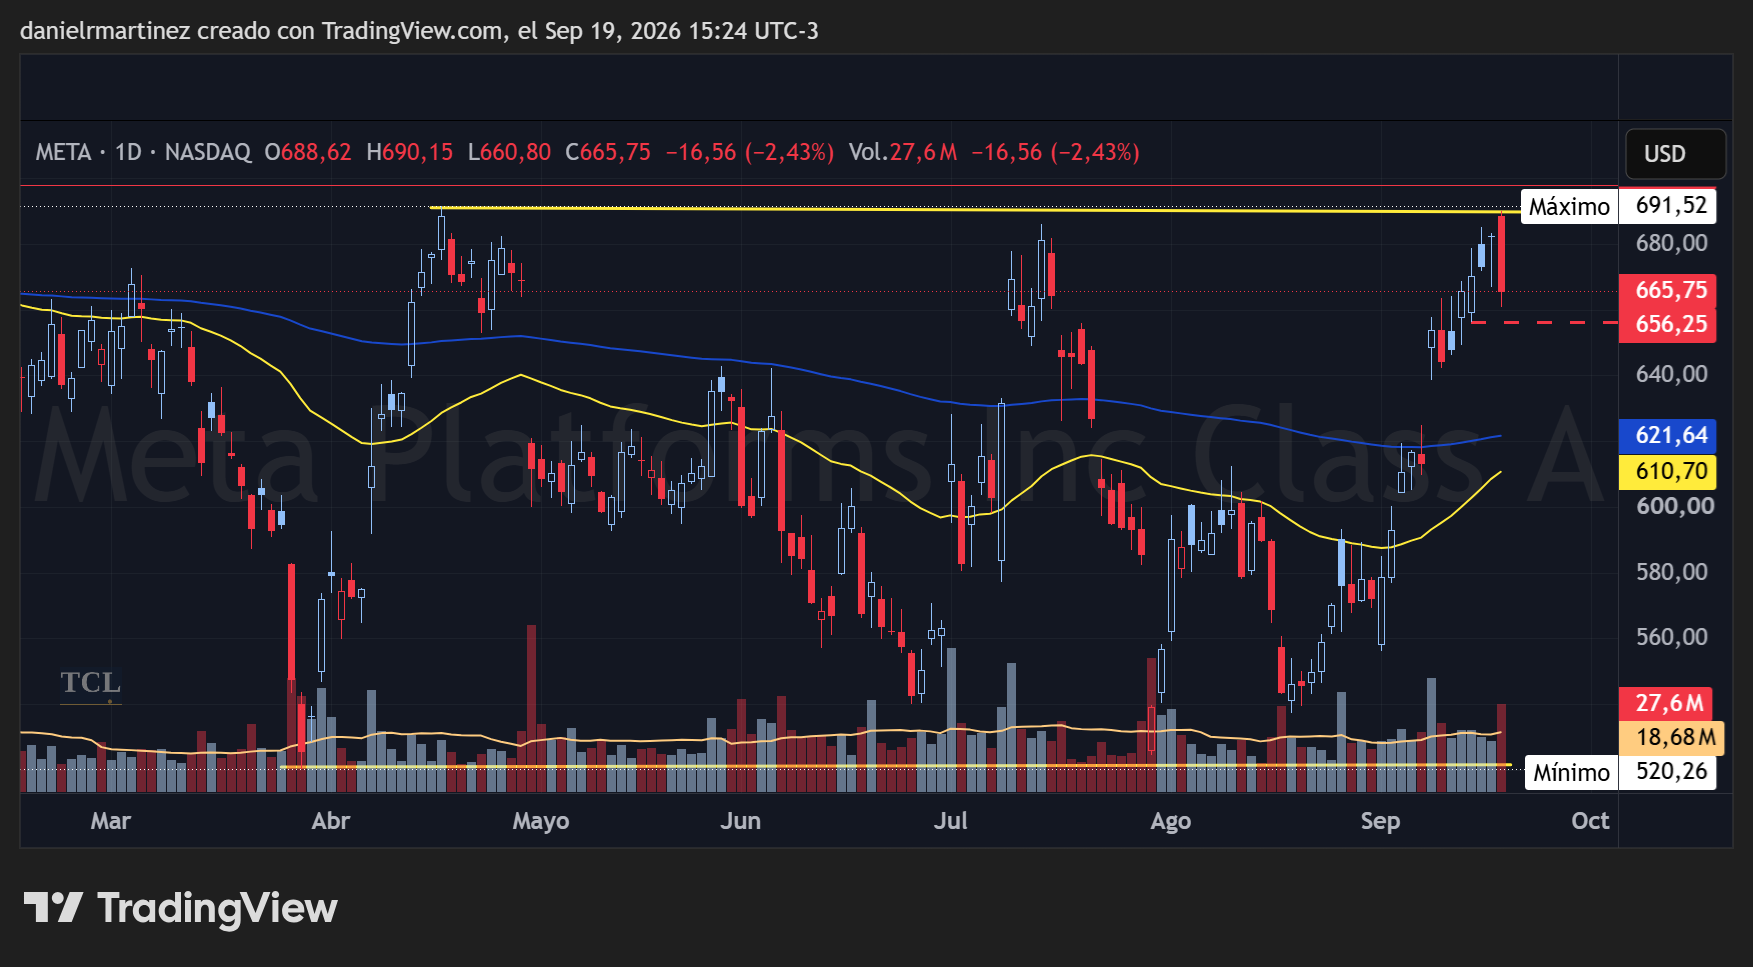Screen dimensions: 1753x967
Task: Click the red 665,75 current price axis label
Action: [1668, 290]
